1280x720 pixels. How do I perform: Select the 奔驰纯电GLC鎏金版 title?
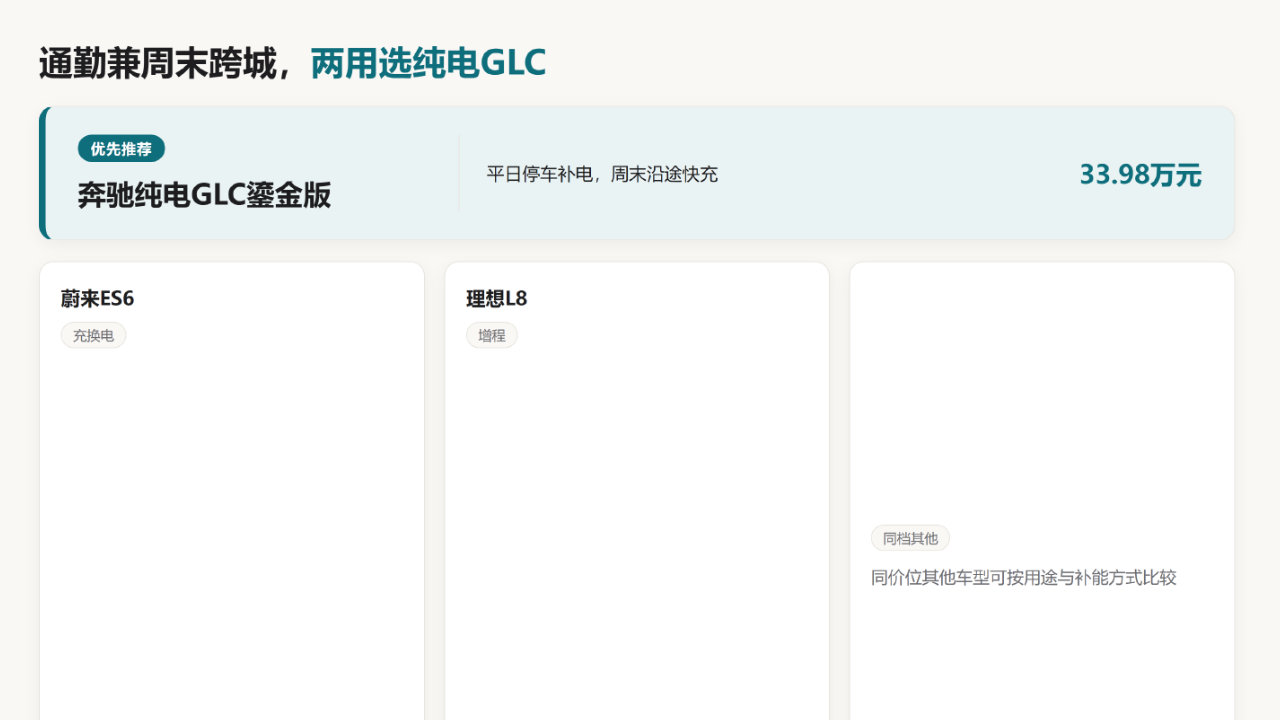pos(204,195)
